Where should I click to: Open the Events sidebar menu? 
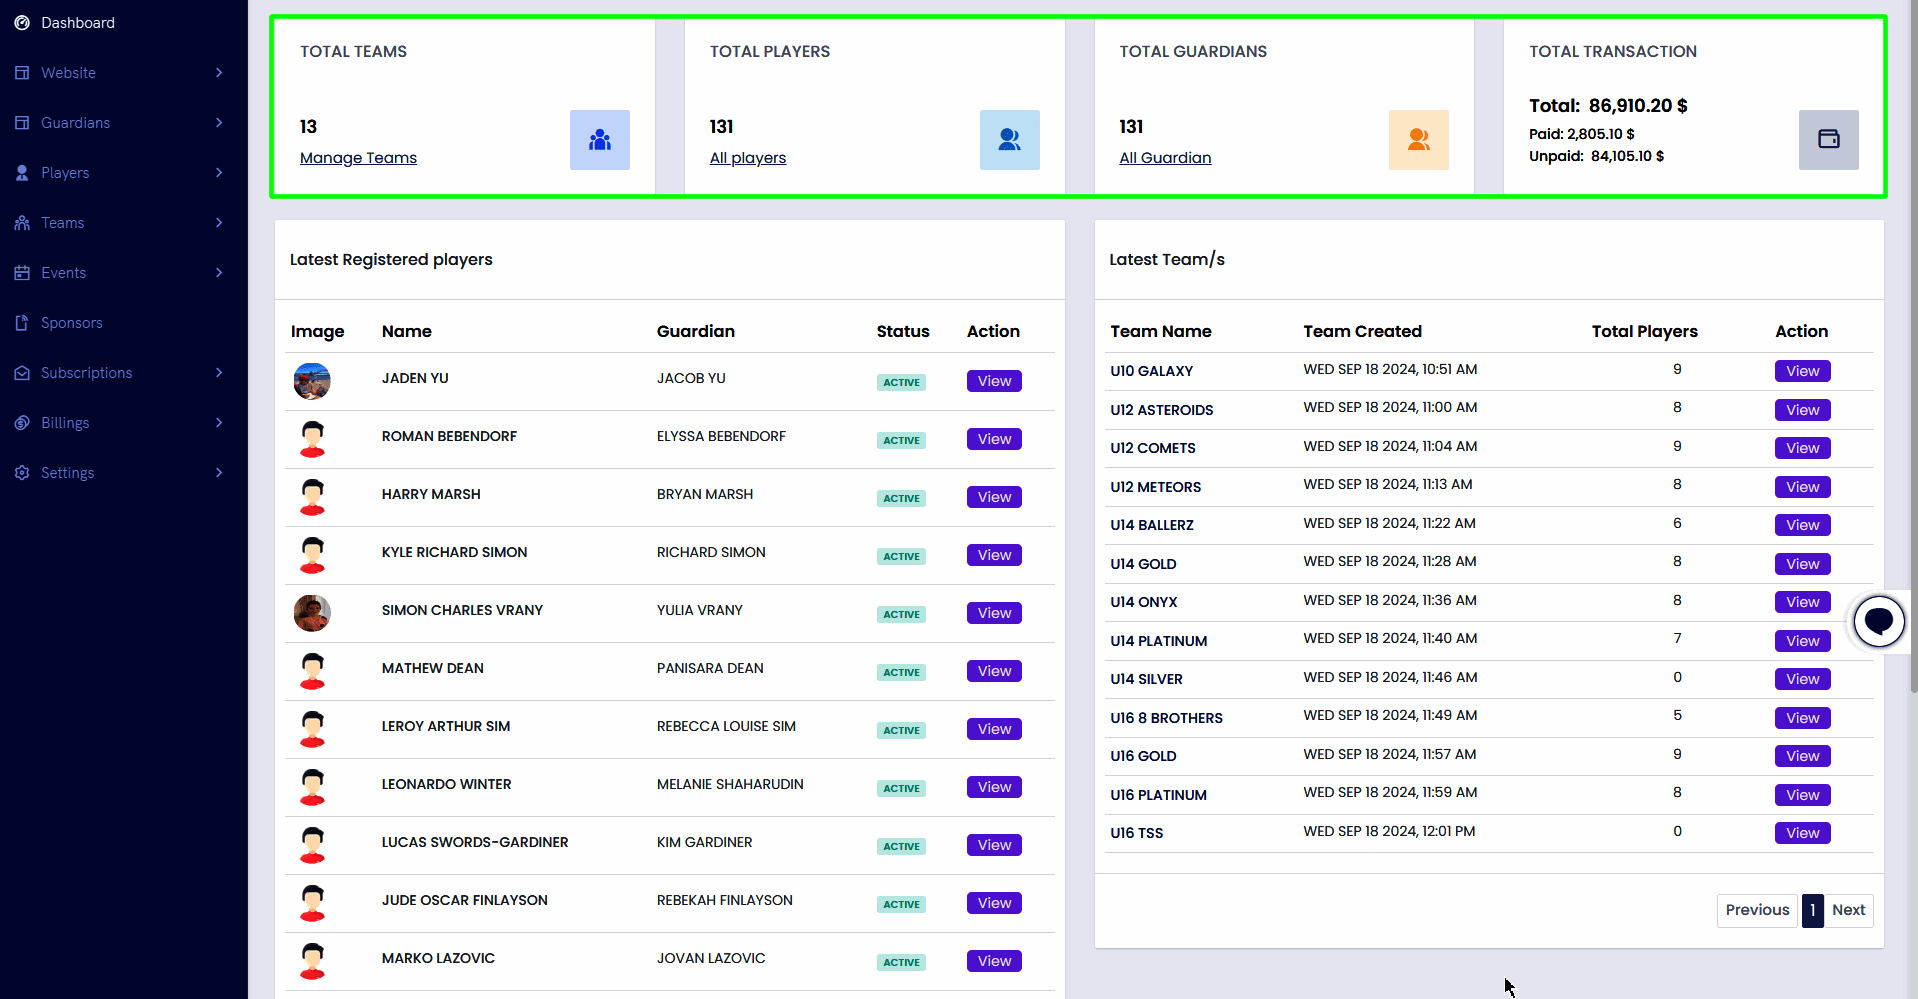(x=63, y=273)
